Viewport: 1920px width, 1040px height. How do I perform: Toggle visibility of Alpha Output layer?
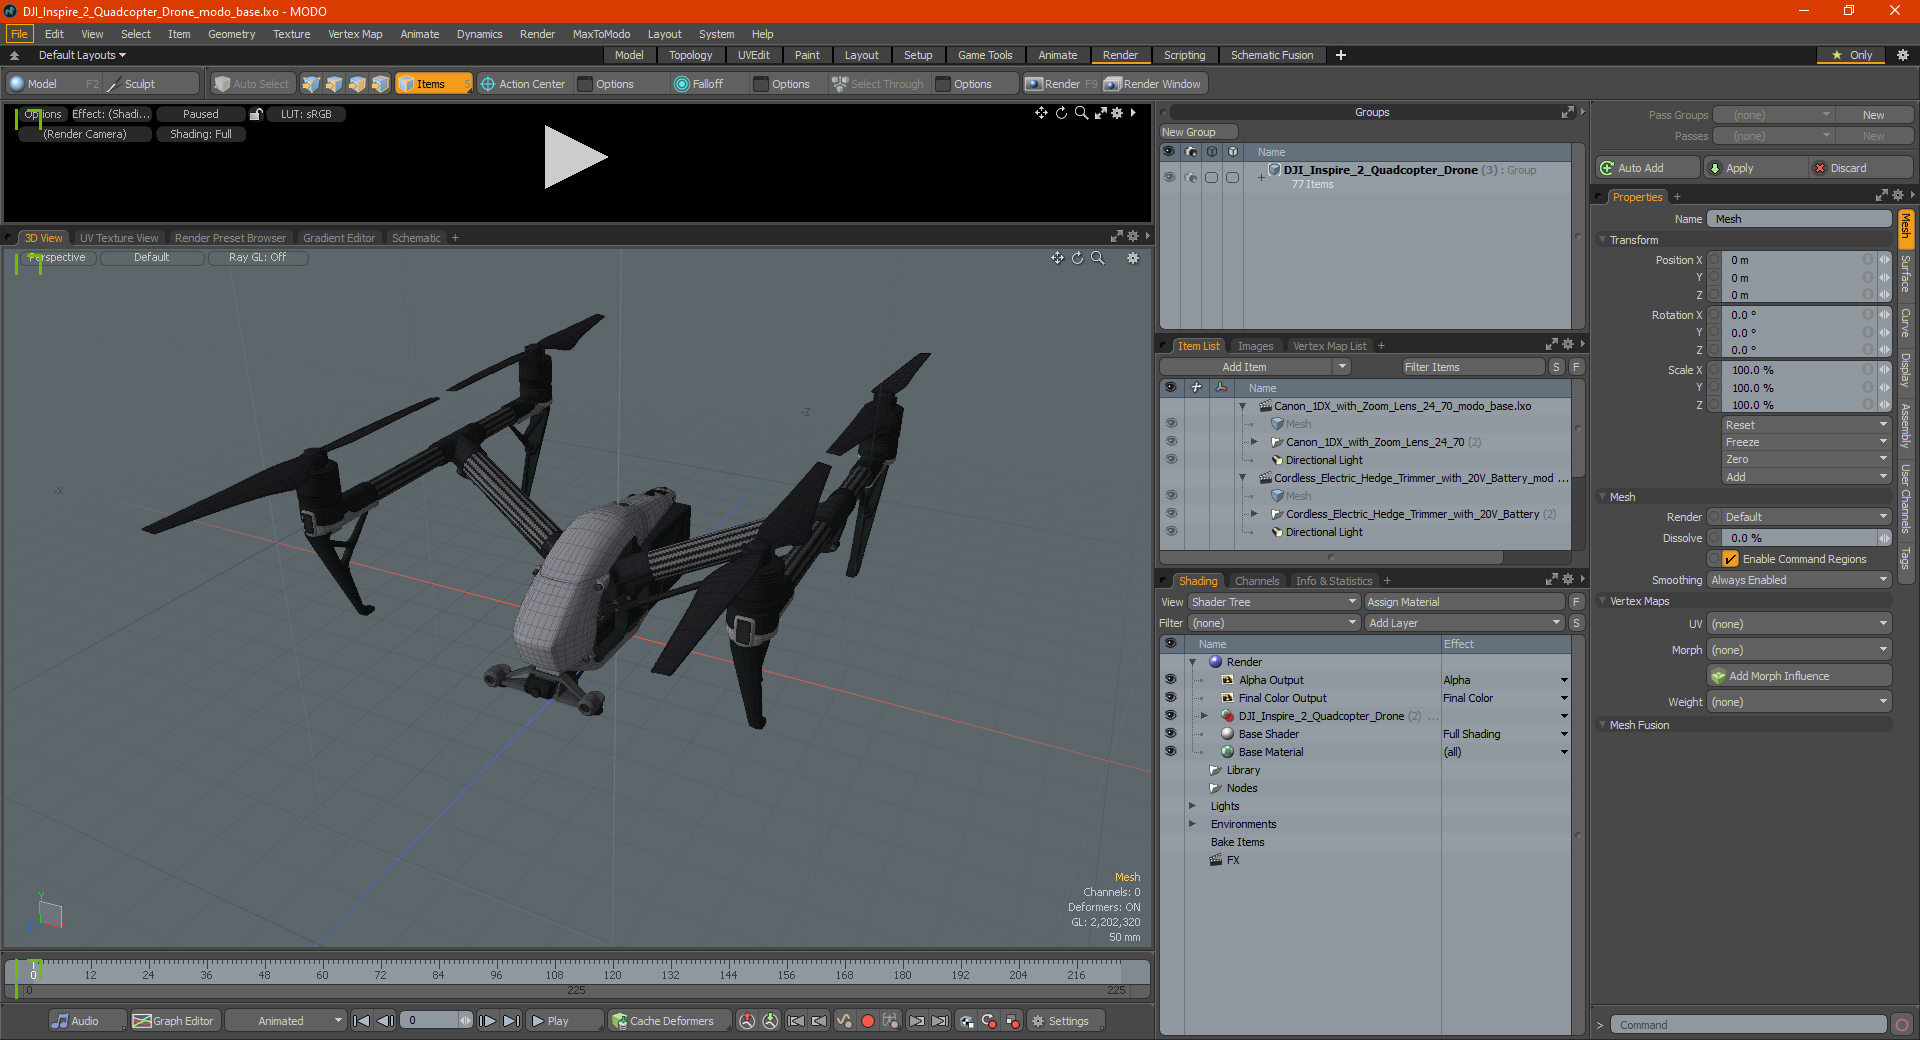tap(1170, 680)
